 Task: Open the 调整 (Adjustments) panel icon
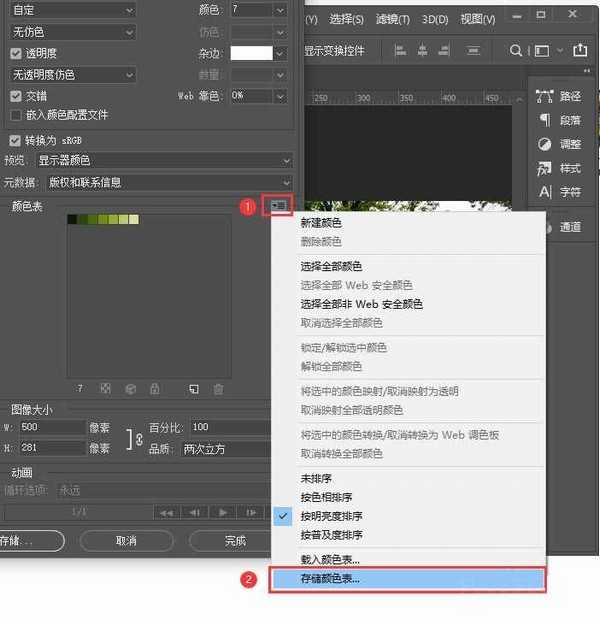545,143
